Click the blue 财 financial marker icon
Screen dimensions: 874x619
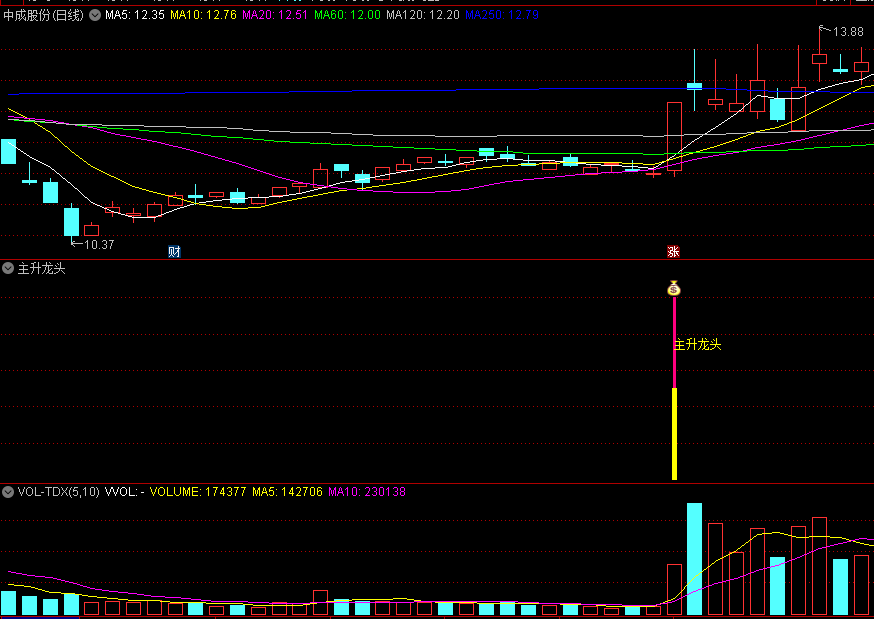(x=174, y=251)
